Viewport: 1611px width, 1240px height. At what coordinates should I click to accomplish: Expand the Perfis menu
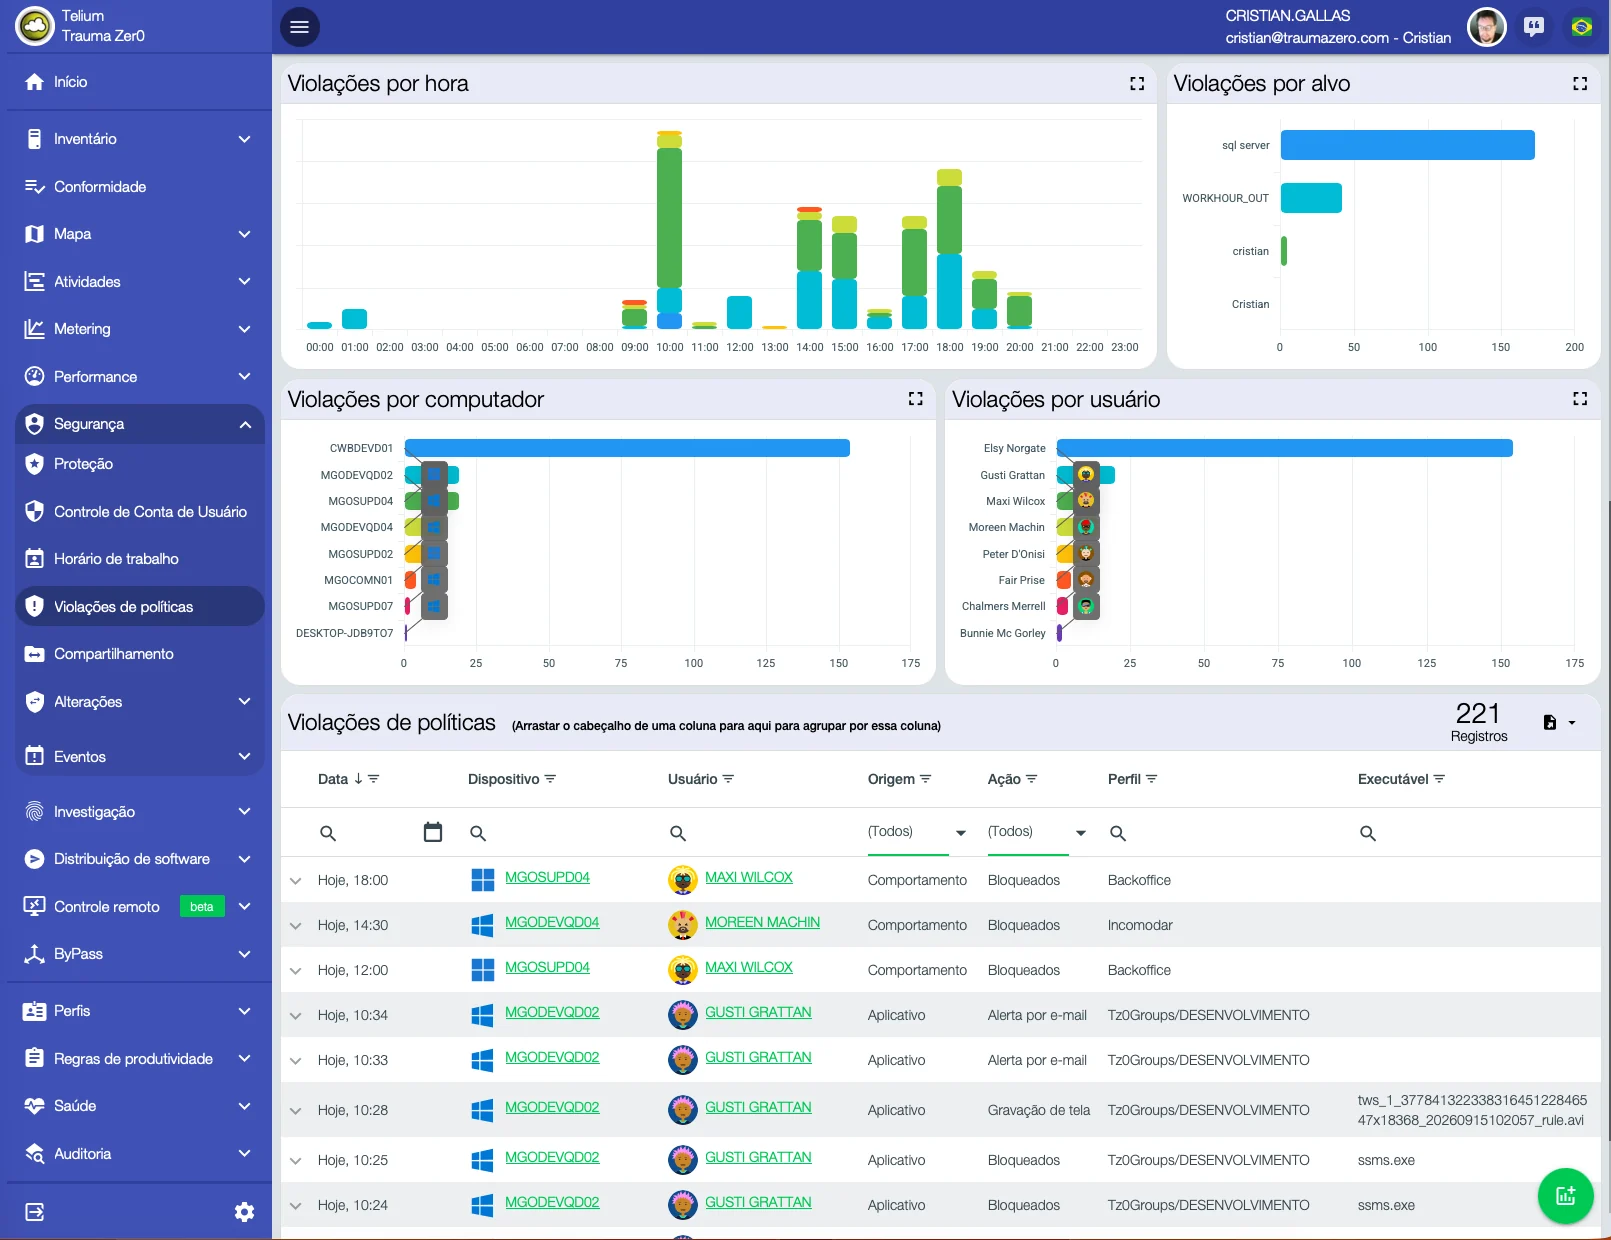[x=245, y=1011]
